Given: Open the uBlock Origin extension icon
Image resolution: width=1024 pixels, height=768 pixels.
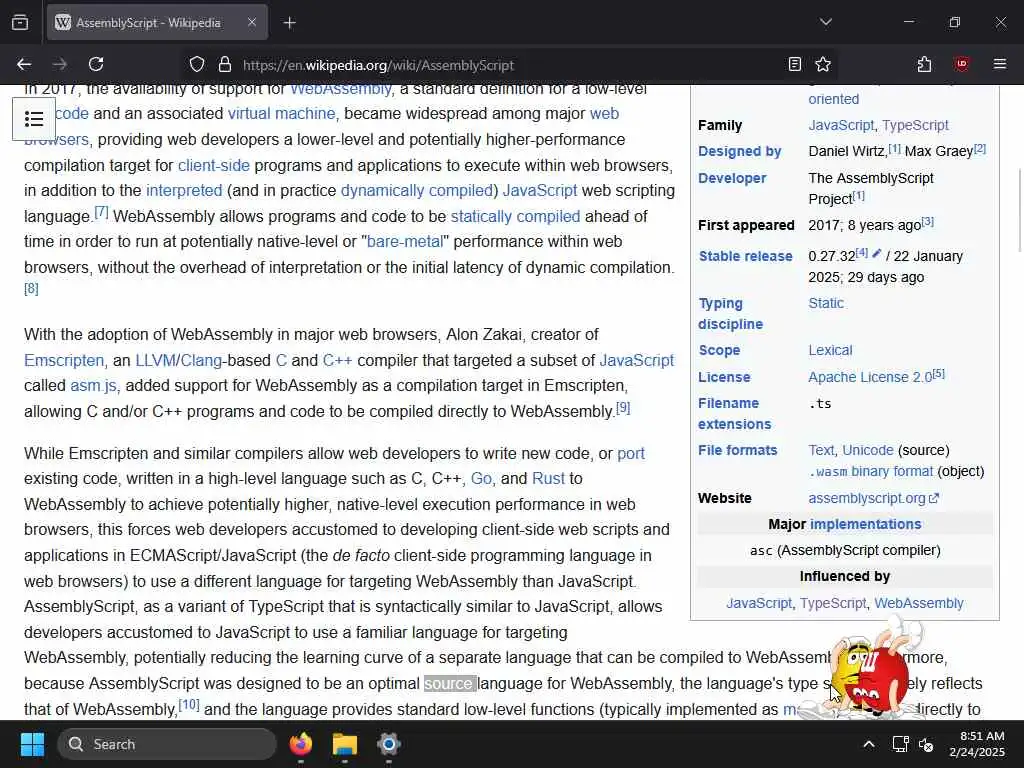Looking at the screenshot, I should 961,65.
